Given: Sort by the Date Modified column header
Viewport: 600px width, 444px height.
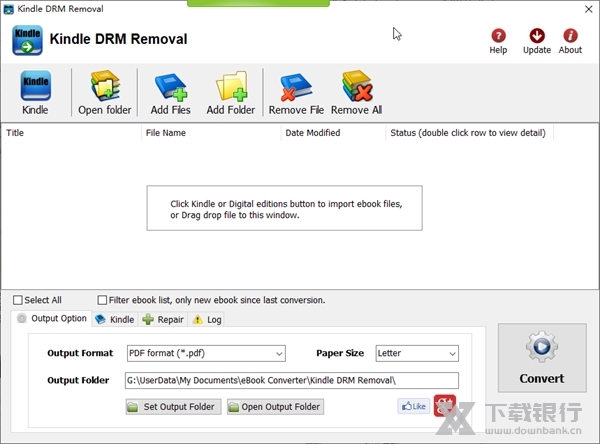Looking at the screenshot, I should point(333,133).
